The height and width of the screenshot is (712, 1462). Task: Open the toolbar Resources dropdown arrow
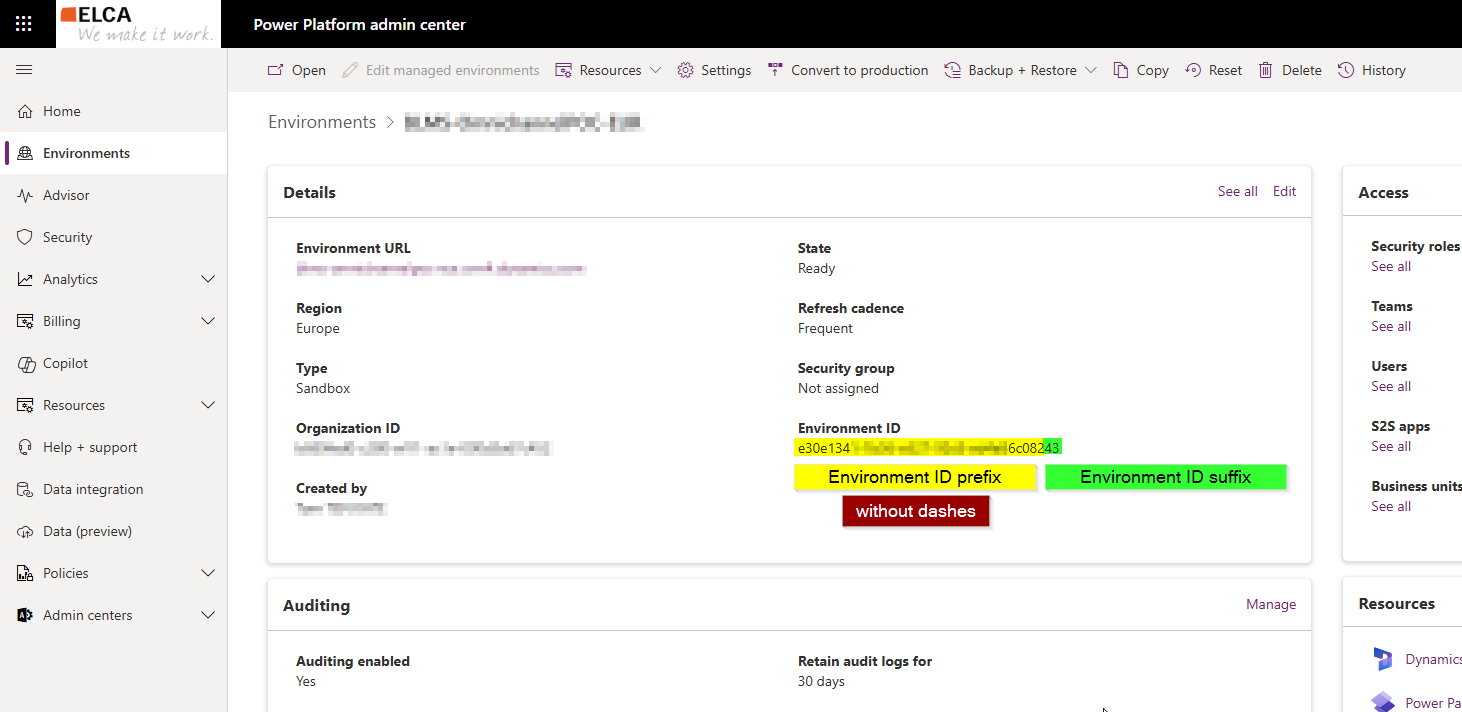click(656, 70)
